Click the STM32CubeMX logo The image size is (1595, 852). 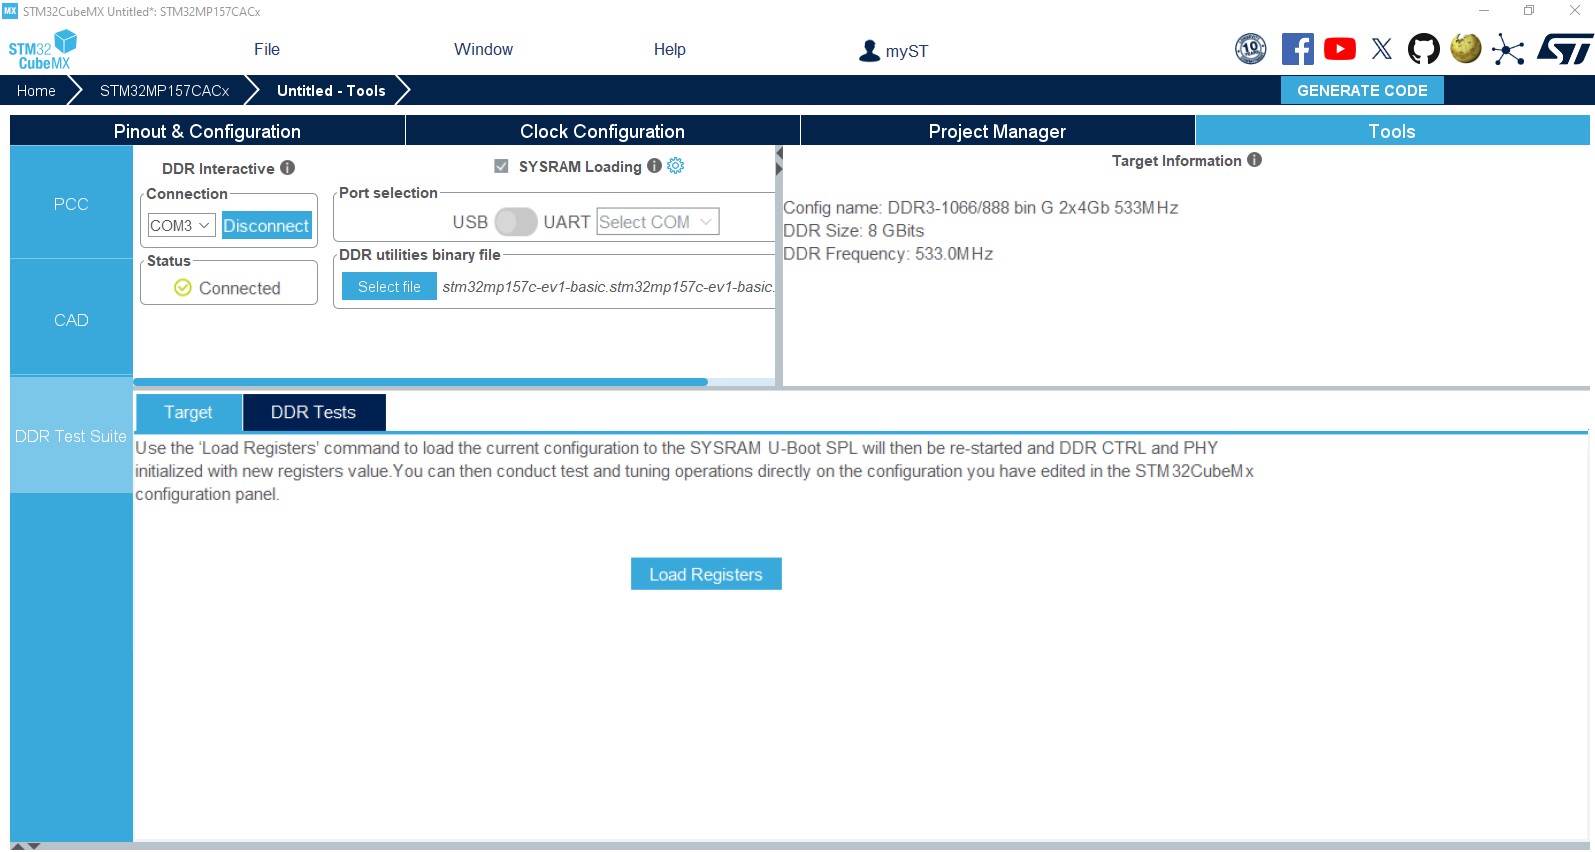click(43, 49)
